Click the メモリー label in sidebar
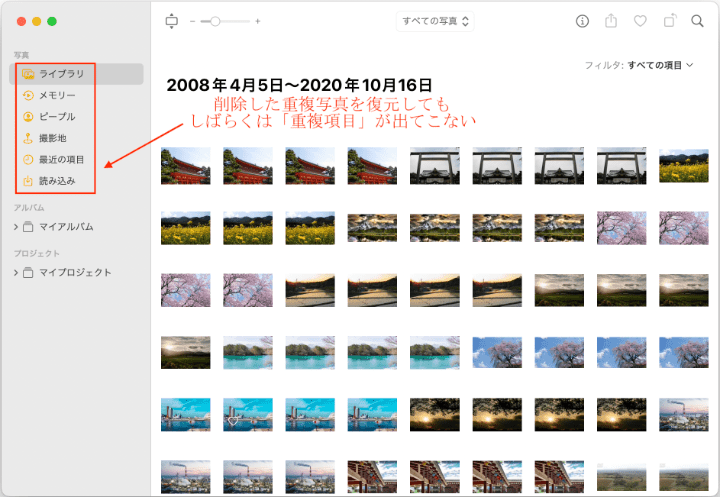The height and width of the screenshot is (497, 720). (57, 96)
